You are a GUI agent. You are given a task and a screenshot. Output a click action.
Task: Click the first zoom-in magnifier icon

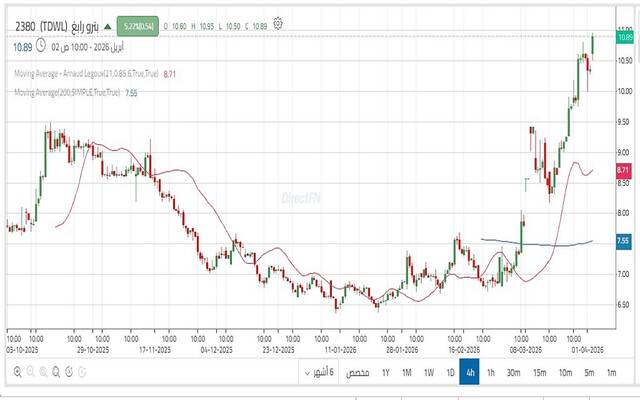point(17,372)
